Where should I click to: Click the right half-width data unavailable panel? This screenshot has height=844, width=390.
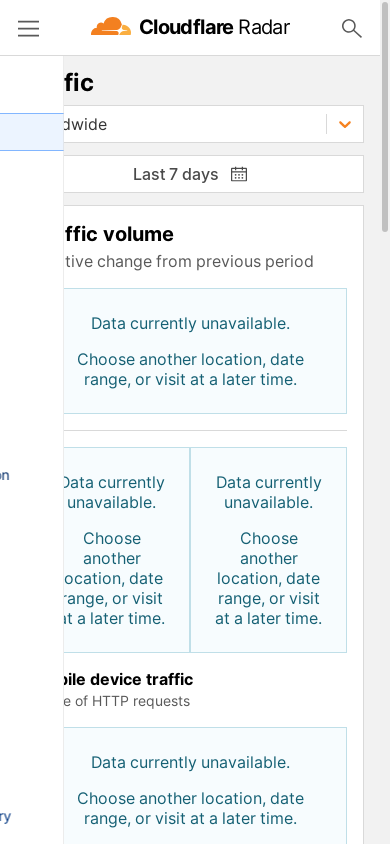[x=268, y=550]
